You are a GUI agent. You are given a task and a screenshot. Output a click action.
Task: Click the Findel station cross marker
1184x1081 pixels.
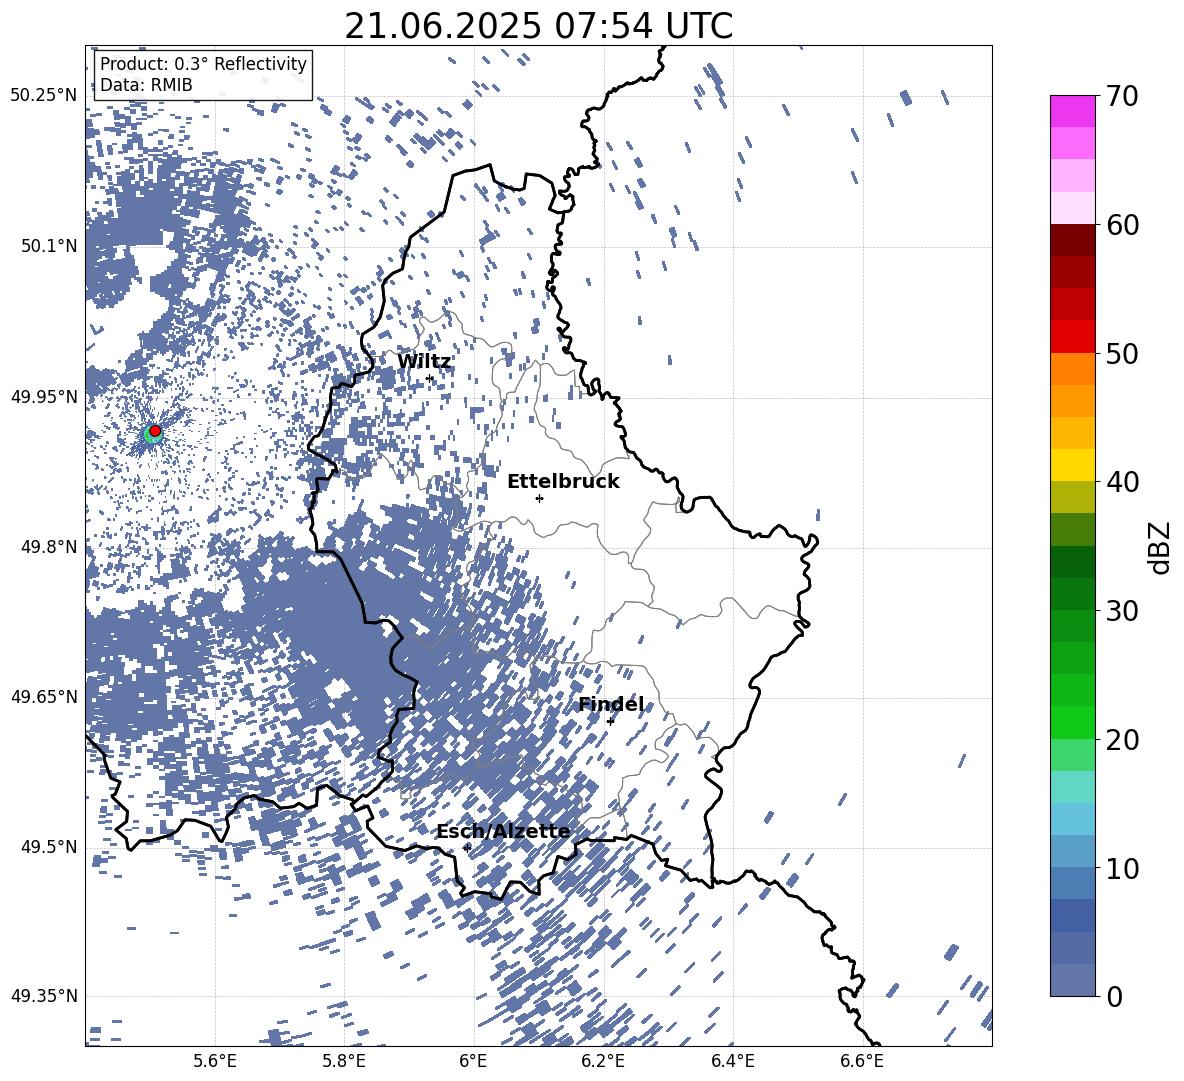point(610,722)
